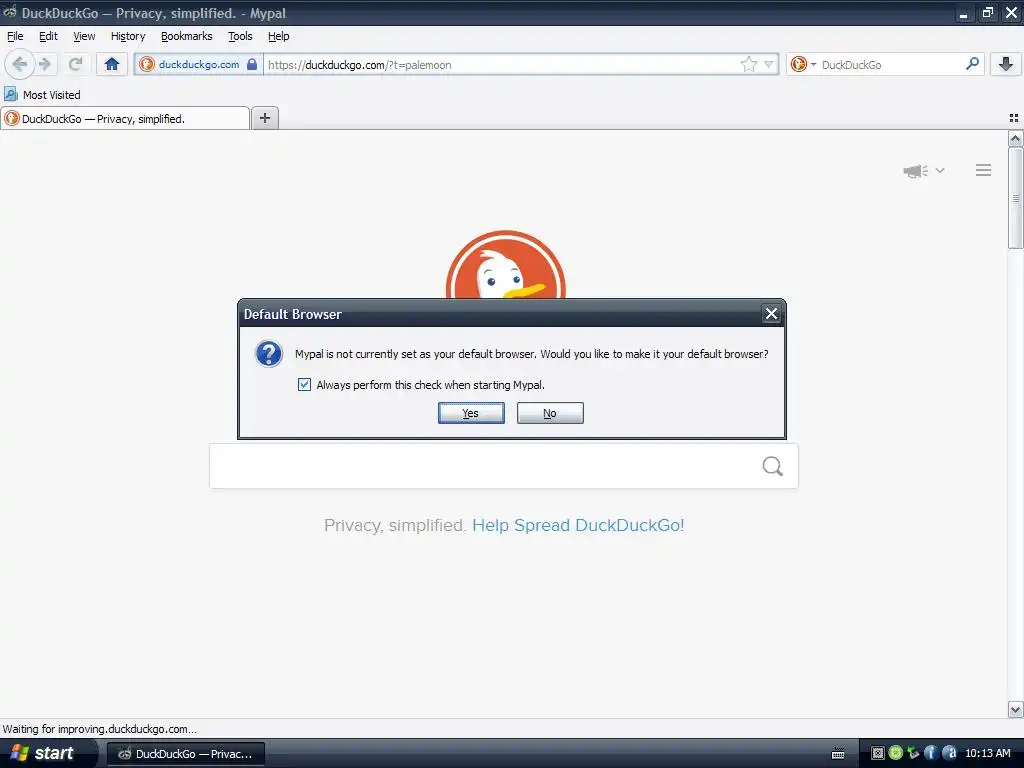This screenshot has height=768, width=1024.
Task: Open the File menu
Action: 15,36
